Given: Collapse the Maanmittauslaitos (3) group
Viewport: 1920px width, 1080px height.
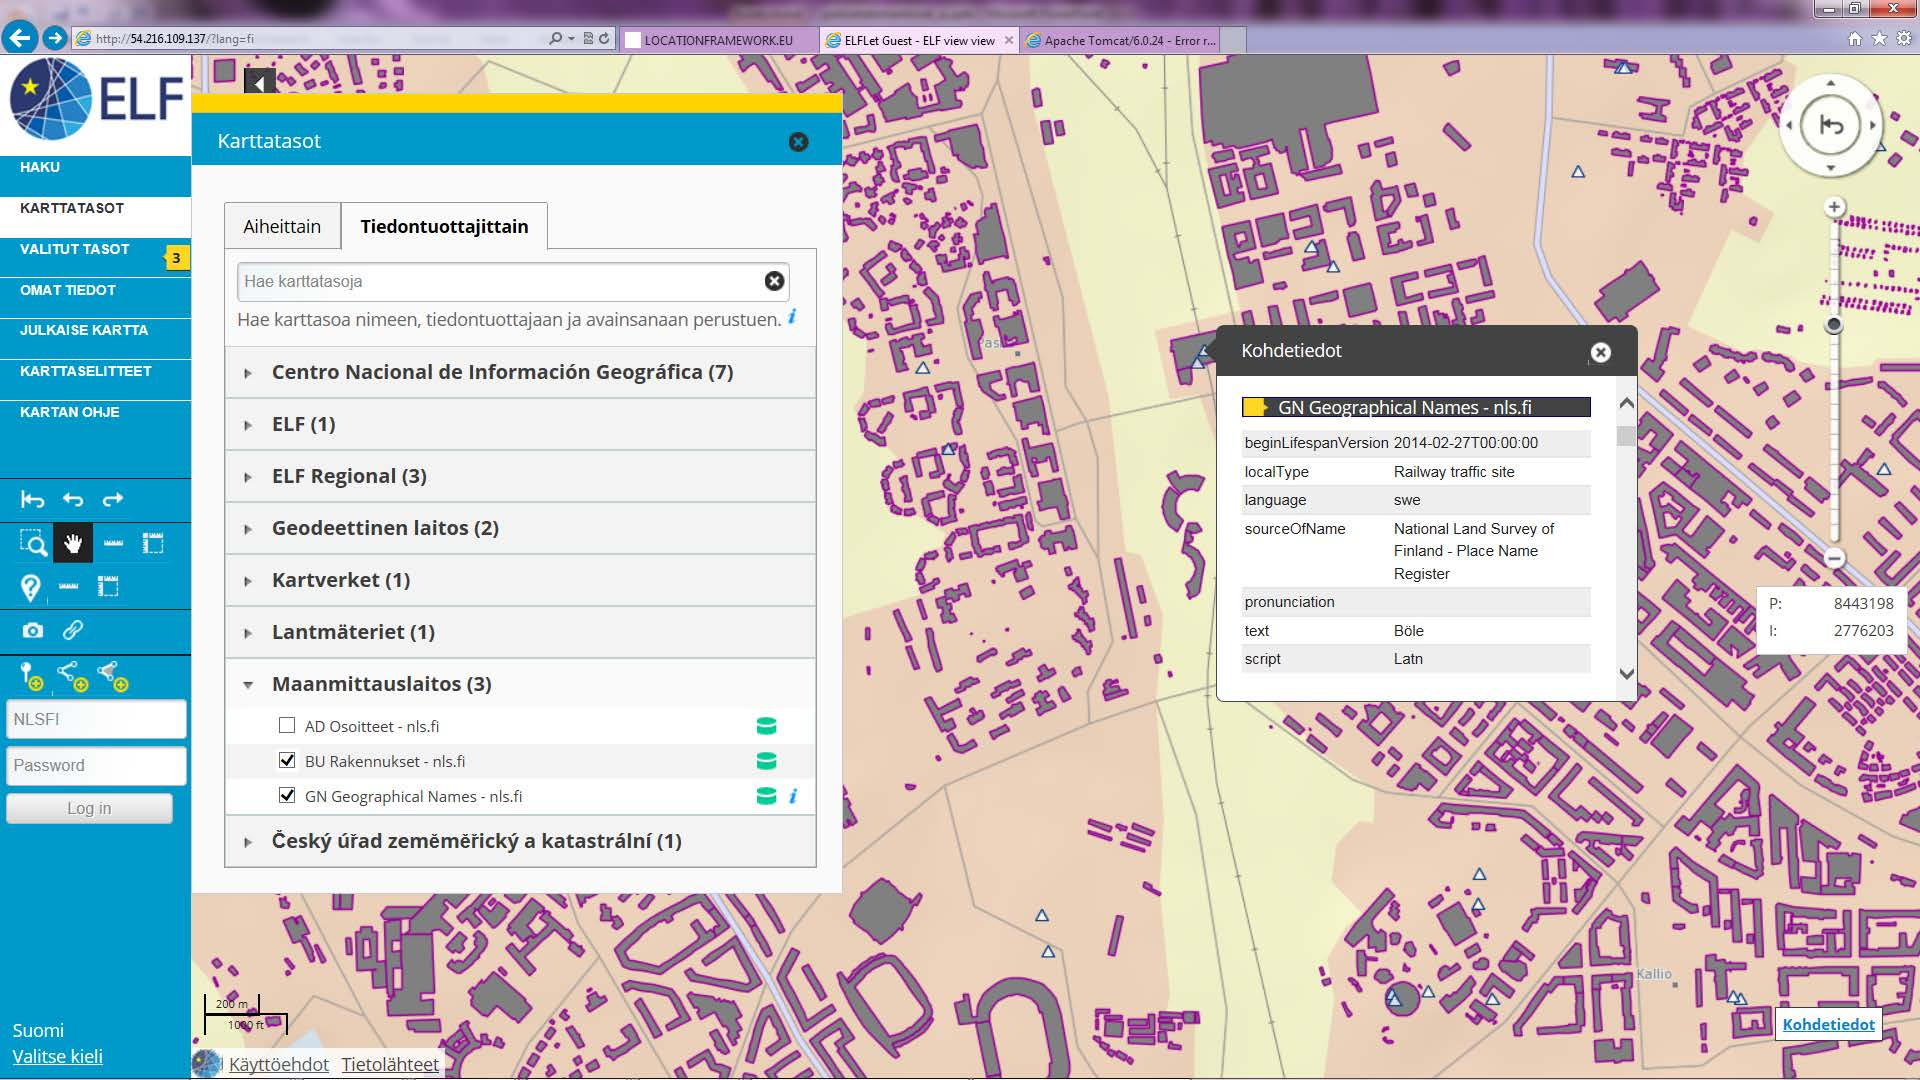Looking at the screenshot, I should 520,684.
